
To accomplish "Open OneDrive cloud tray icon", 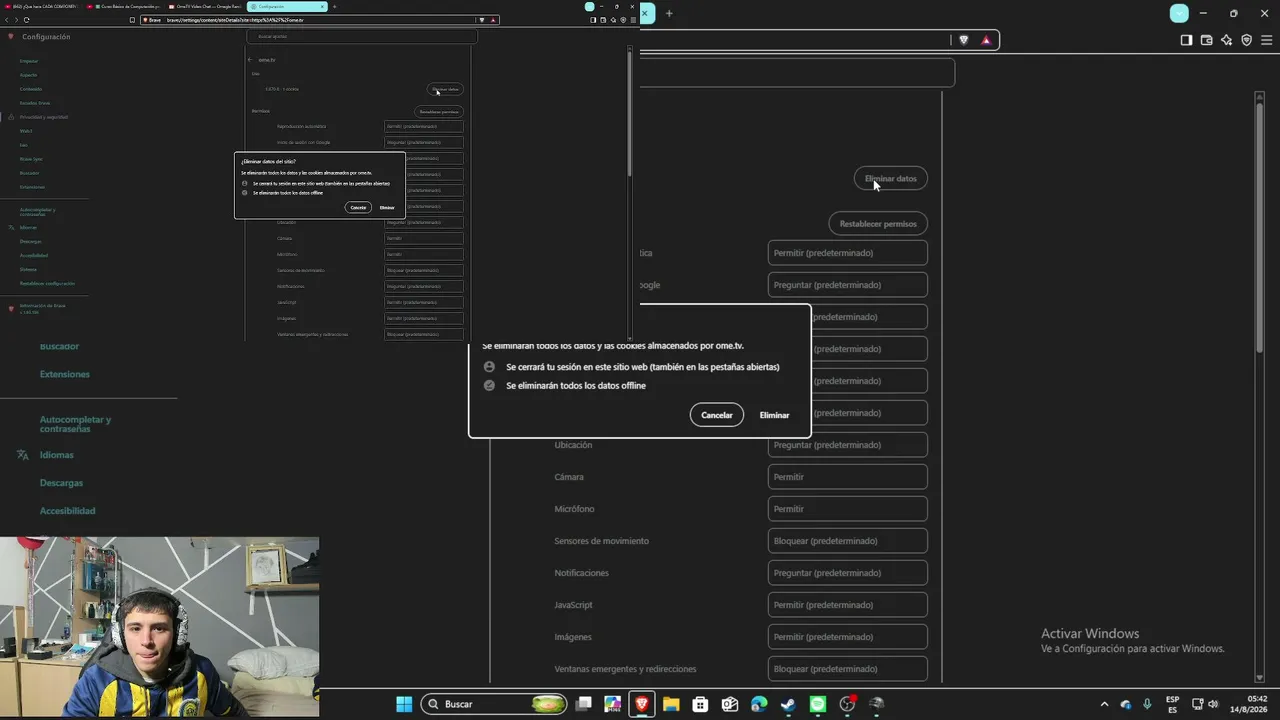I will 1126,704.
